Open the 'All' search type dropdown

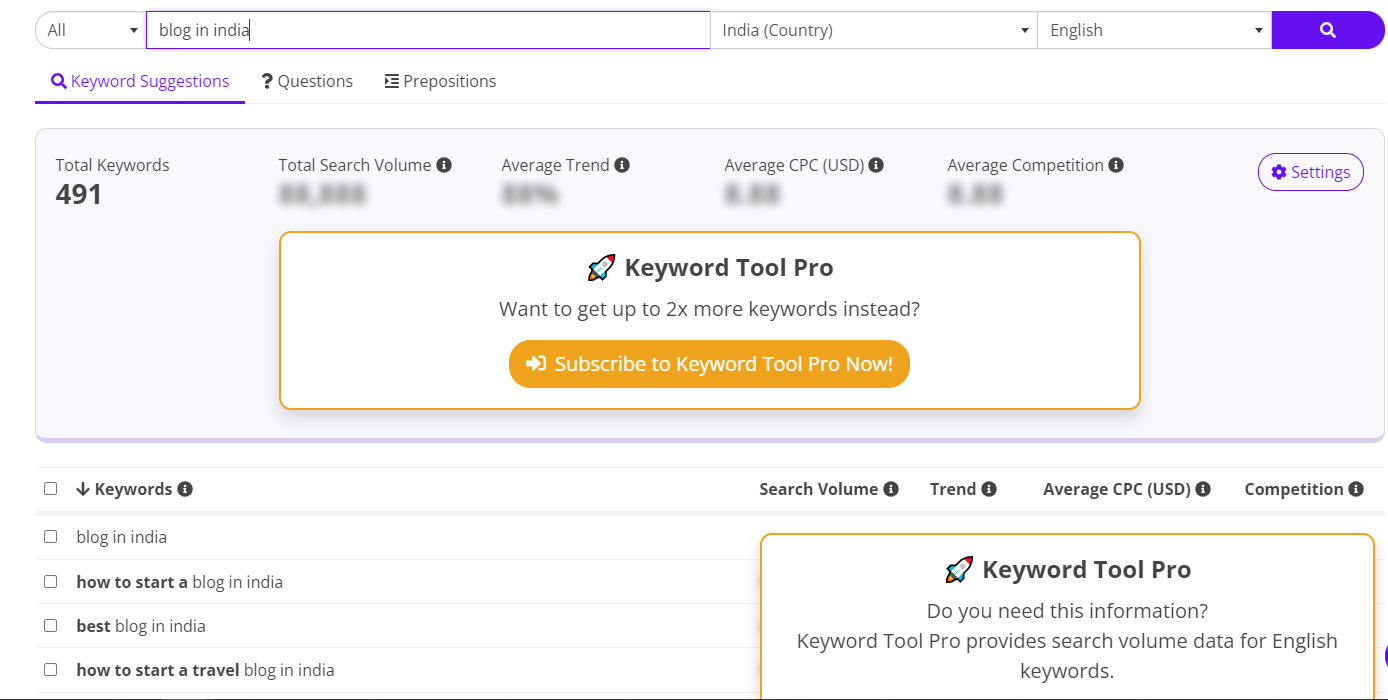coord(90,30)
